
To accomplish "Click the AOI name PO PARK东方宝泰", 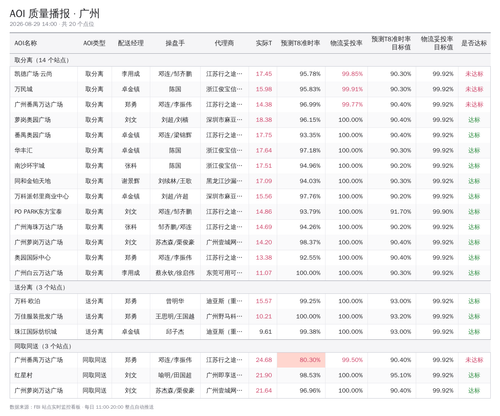I will pos(38,212).
